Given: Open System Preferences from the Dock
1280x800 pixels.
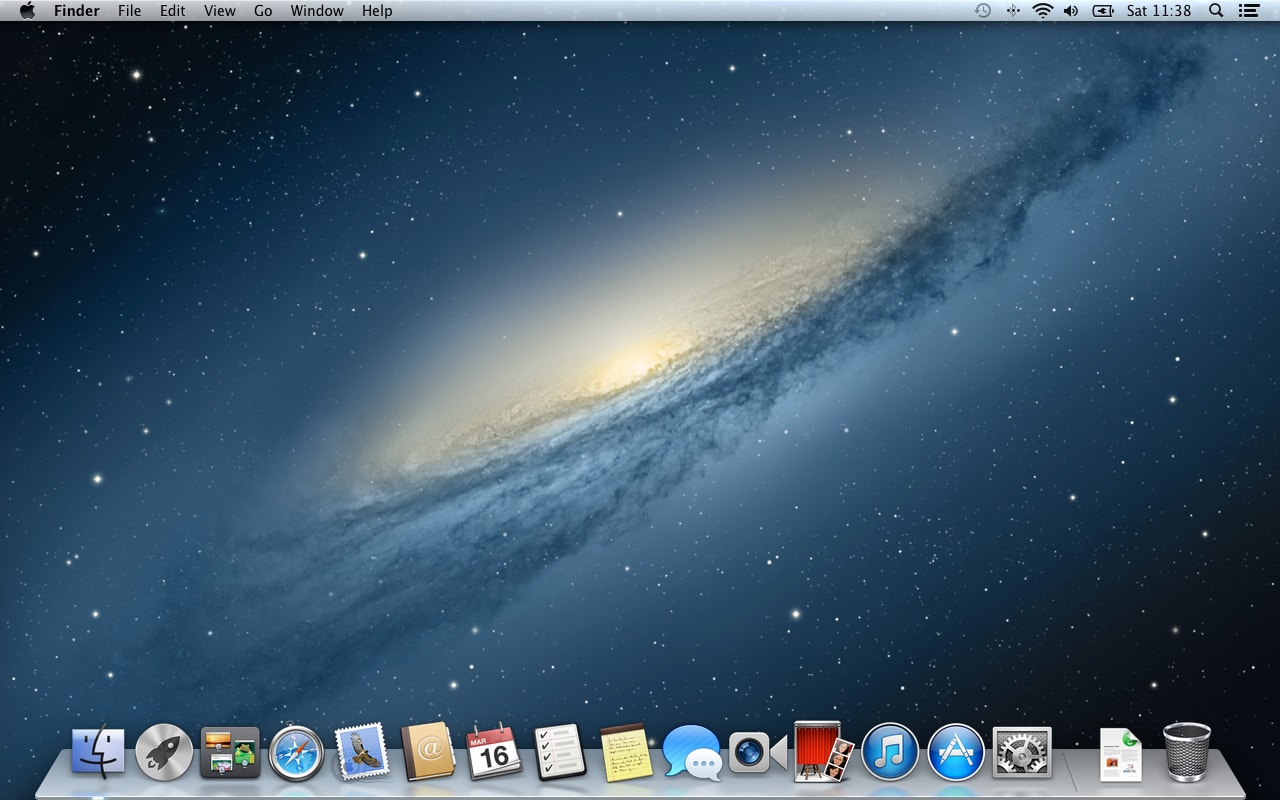Looking at the screenshot, I should [1020, 750].
